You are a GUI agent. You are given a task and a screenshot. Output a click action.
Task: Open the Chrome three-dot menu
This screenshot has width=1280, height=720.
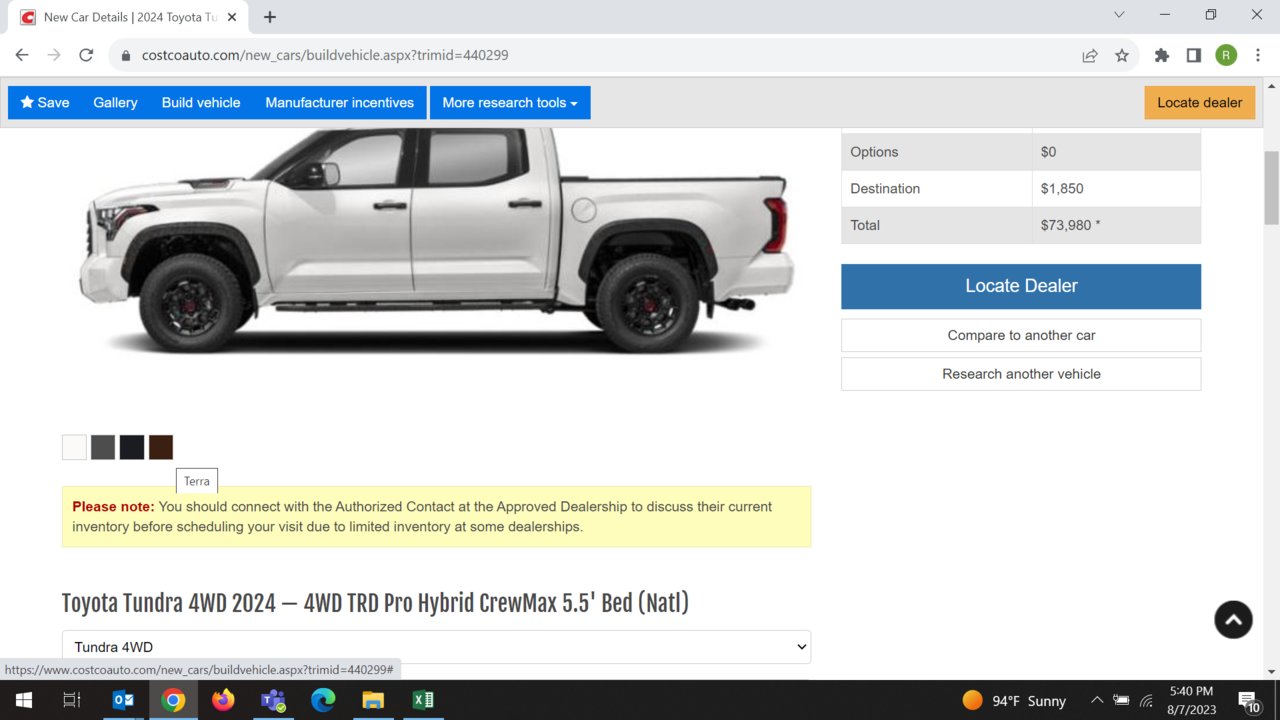click(x=1256, y=55)
